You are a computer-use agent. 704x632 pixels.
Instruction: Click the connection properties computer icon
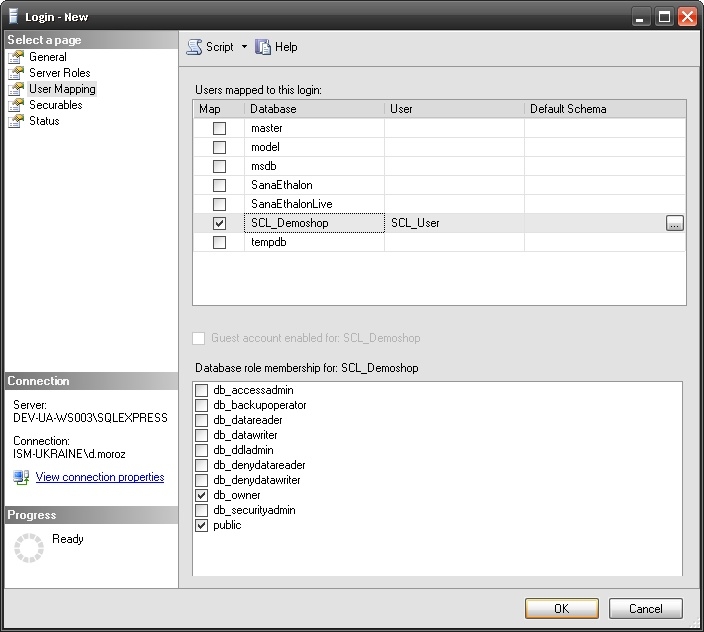[x=21, y=477]
